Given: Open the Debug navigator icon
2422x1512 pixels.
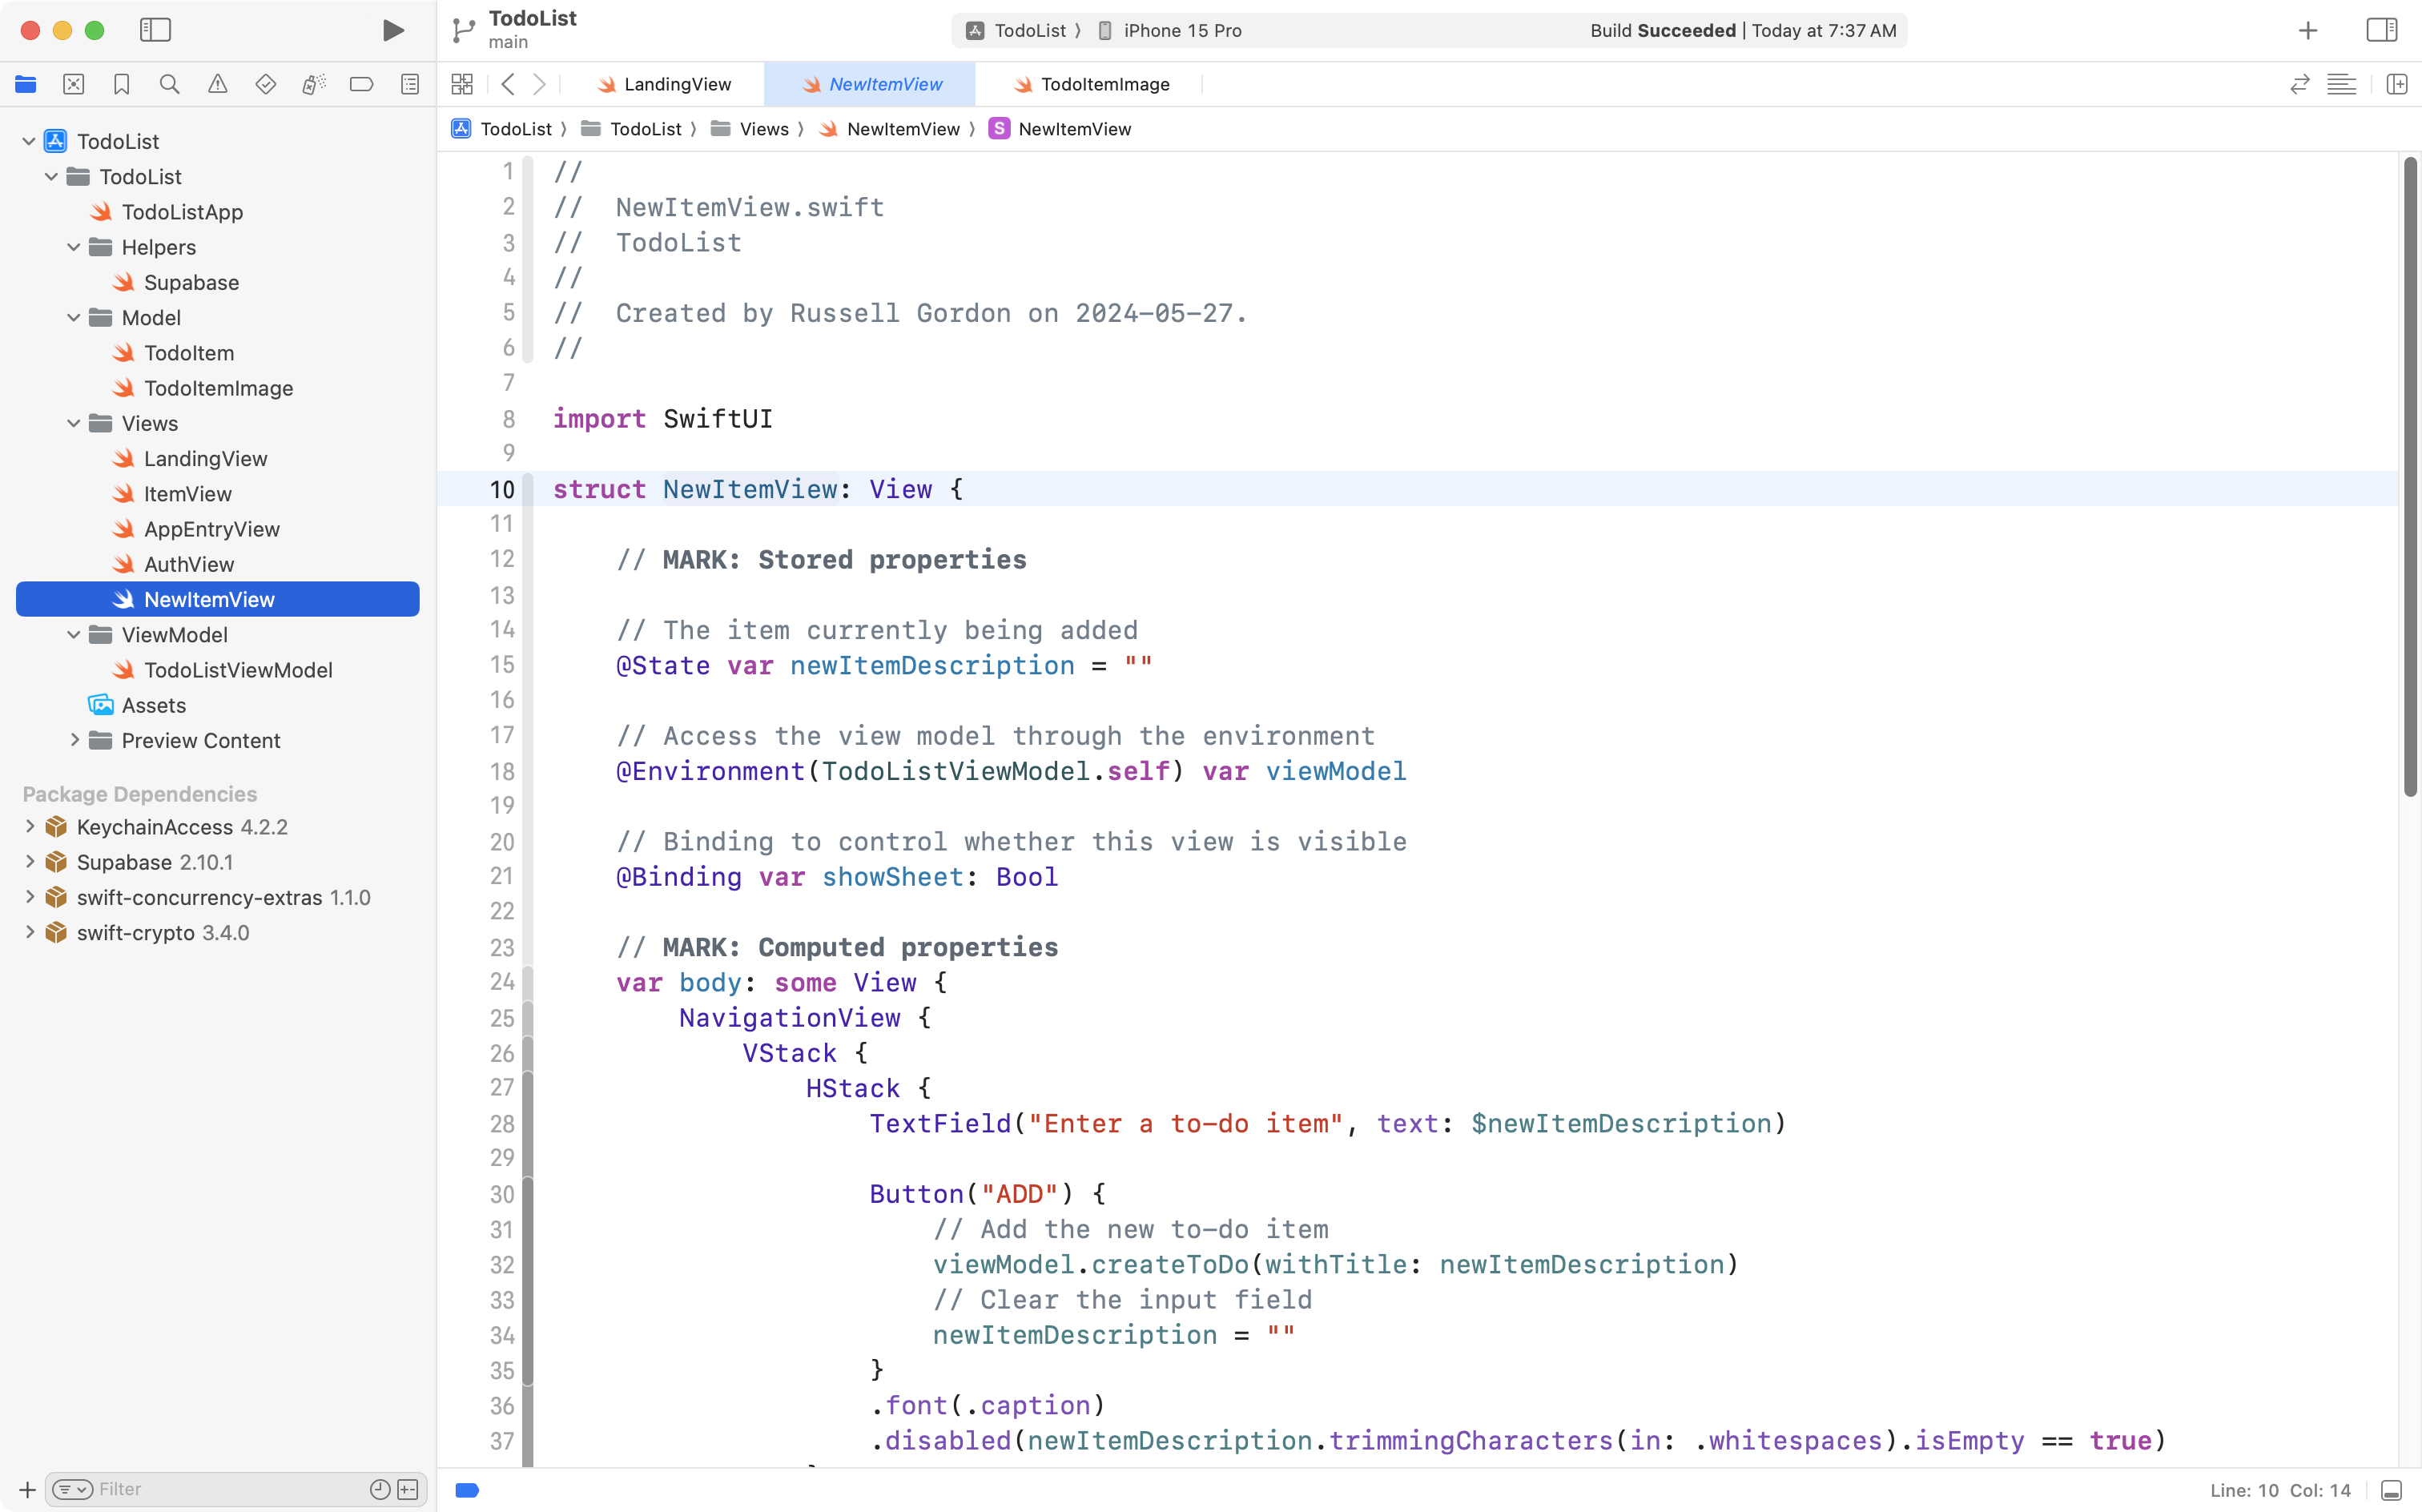Looking at the screenshot, I should point(313,84).
